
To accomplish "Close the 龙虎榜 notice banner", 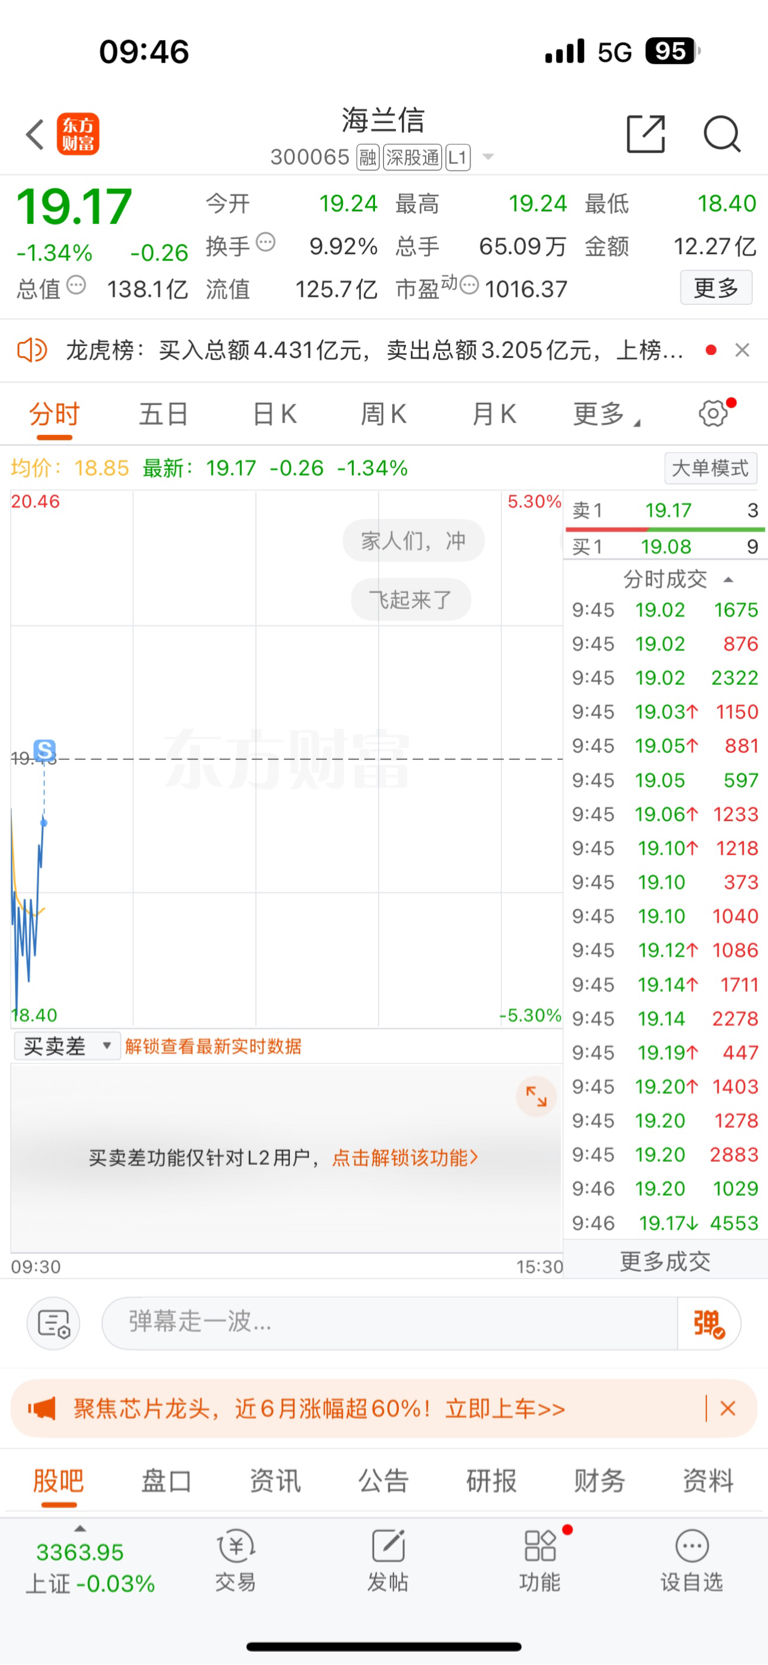I will click(x=742, y=350).
